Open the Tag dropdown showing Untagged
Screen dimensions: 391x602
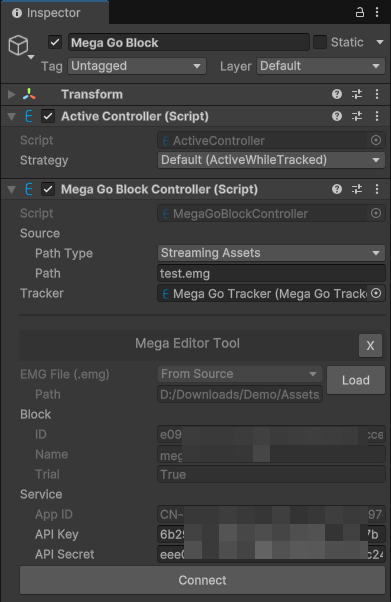[137, 66]
